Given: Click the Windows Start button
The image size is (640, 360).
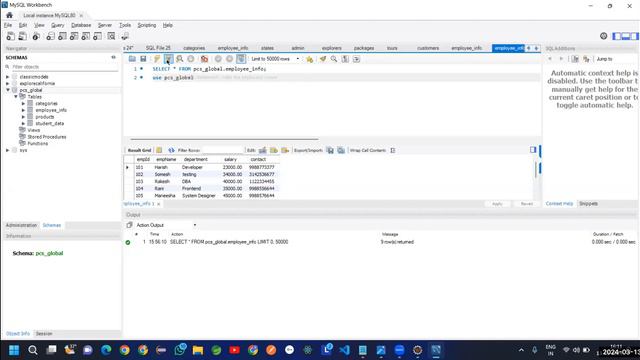Looking at the screenshot, I should [x=14, y=350].
